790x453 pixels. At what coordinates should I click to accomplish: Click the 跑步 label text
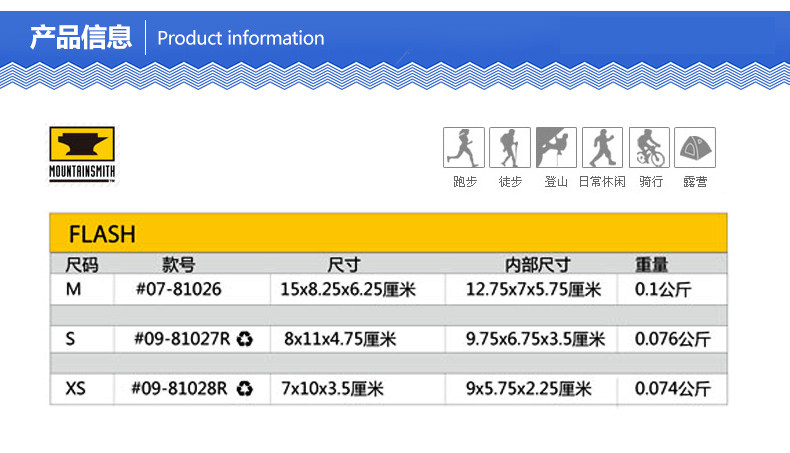(x=465, y=181)
